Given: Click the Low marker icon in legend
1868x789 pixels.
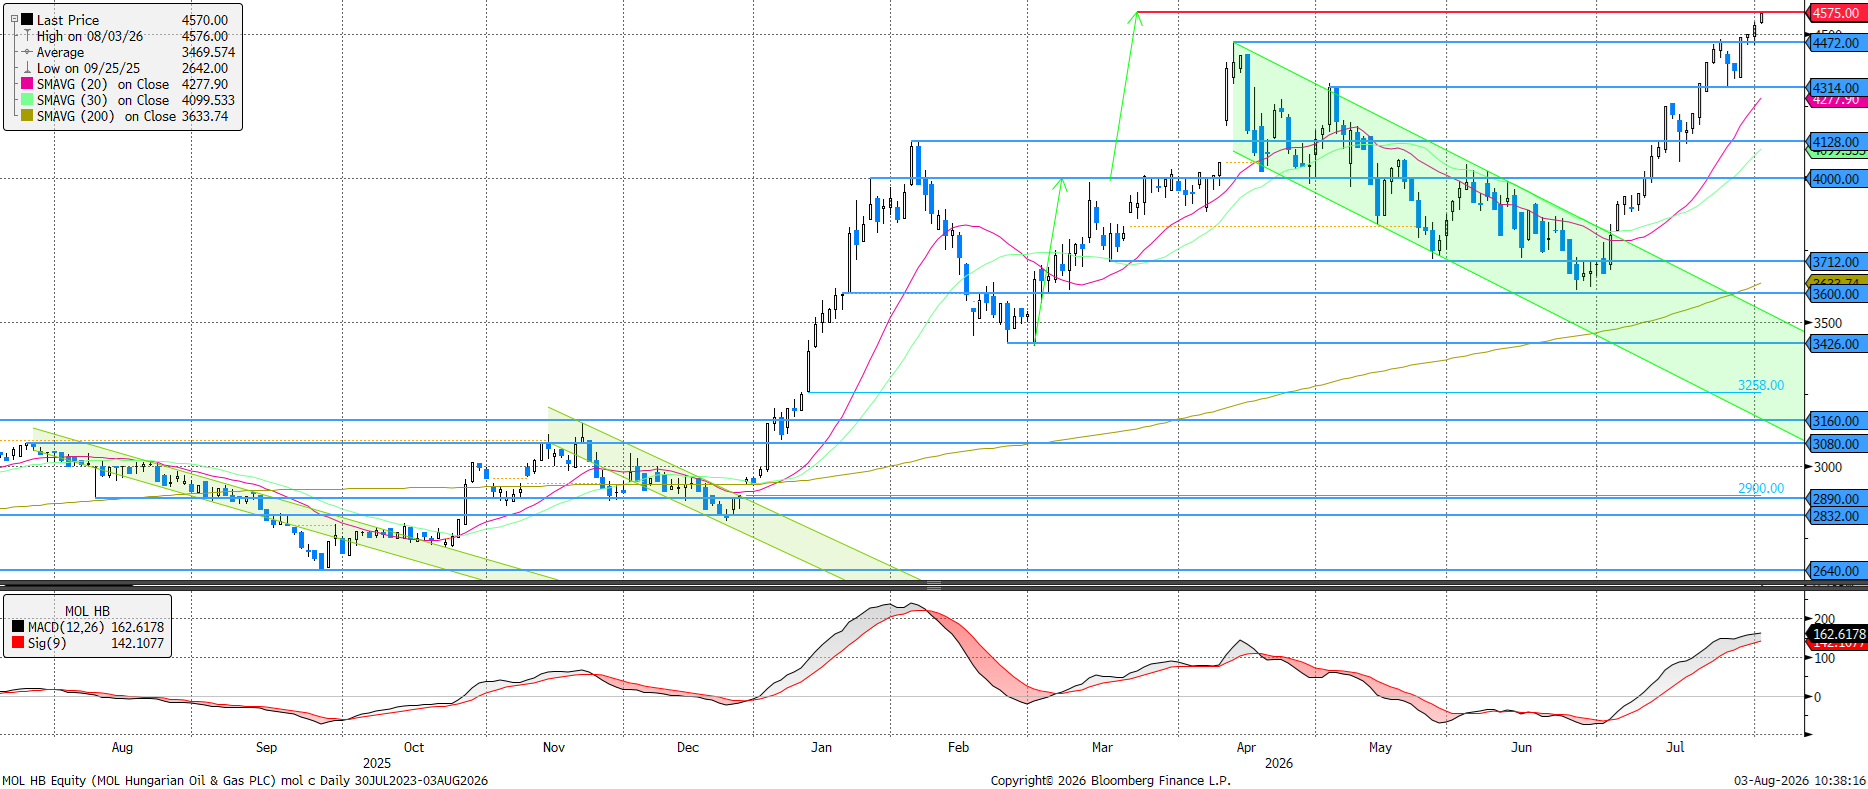Looking at the screenshot, I should (27, 68).
